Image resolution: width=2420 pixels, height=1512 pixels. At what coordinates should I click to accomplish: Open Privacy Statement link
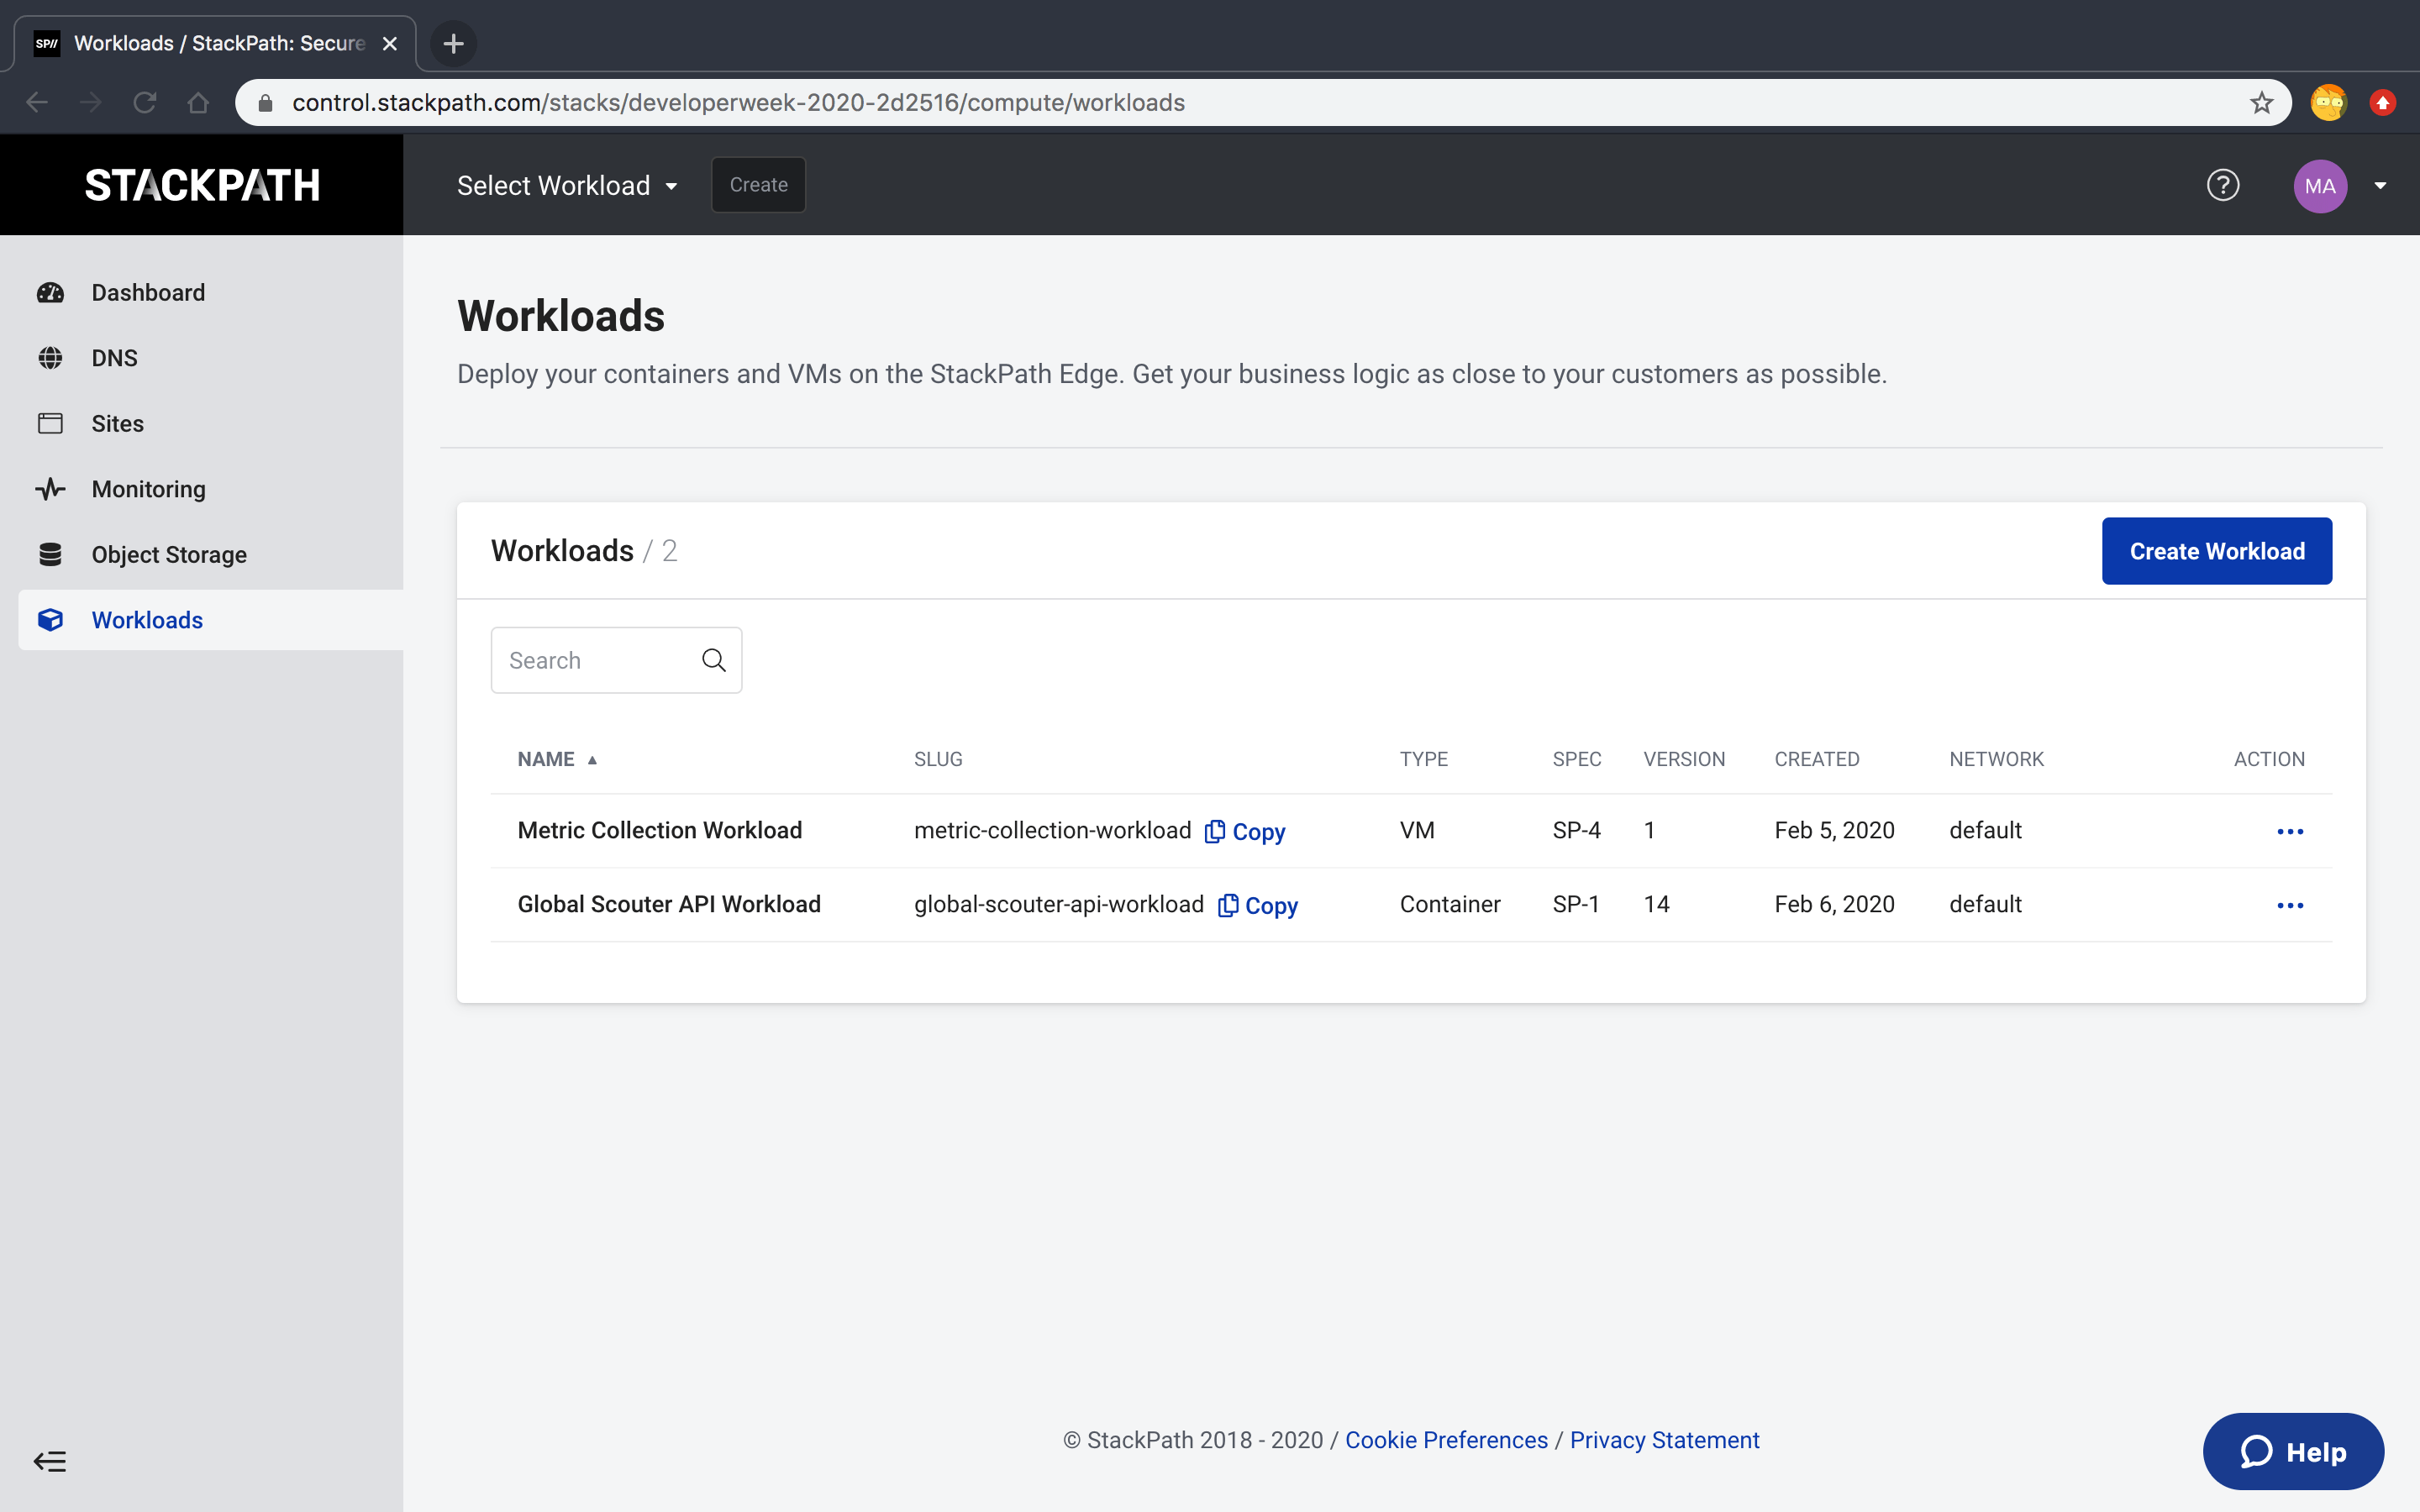1664,1440
